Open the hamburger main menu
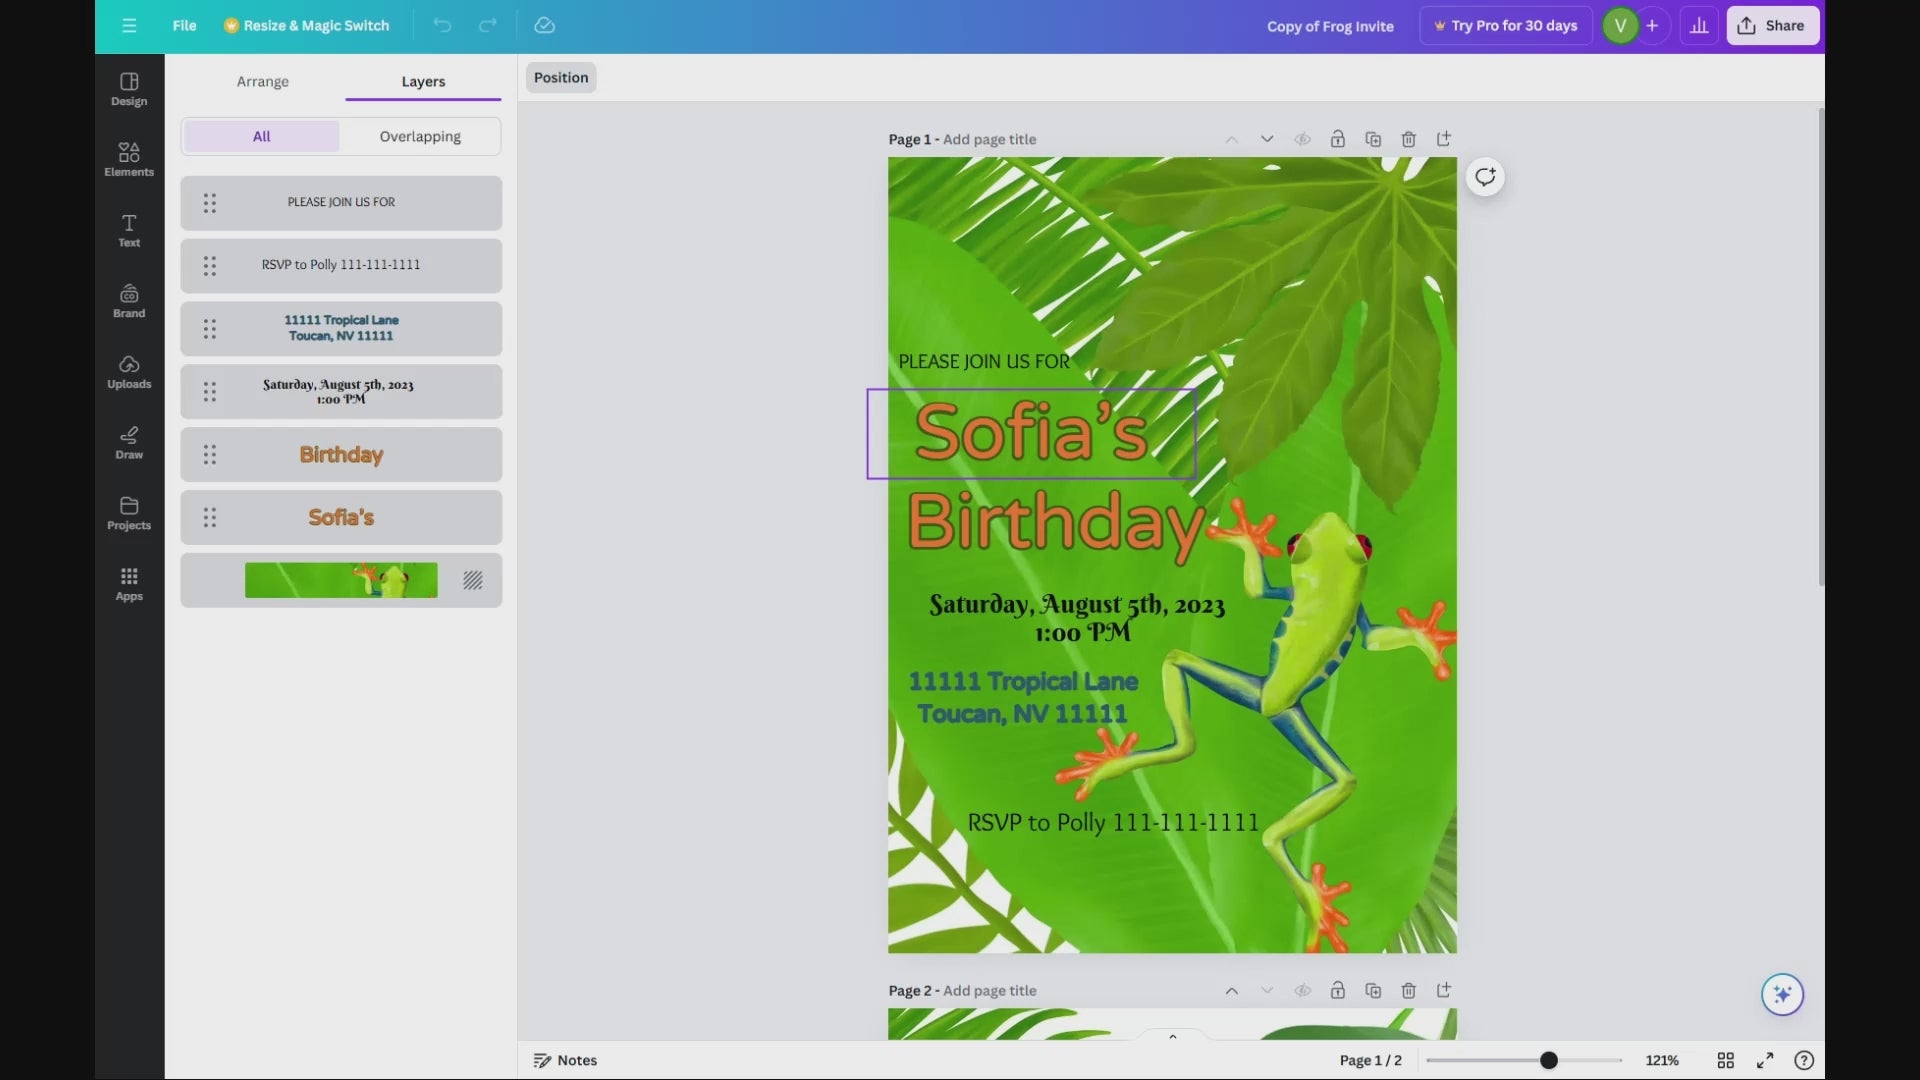1920x1080 pixels. [x=129, y=26]
